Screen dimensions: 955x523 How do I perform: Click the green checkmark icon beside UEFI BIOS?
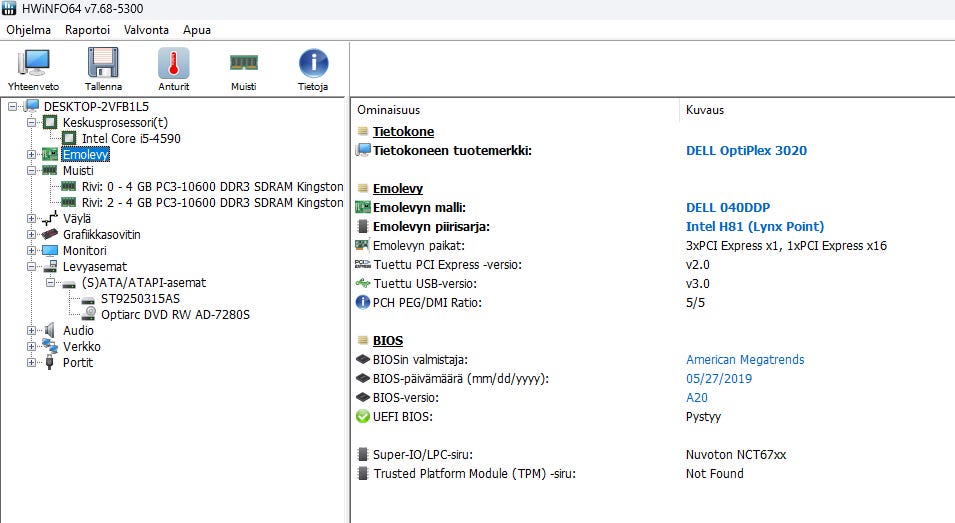tap(363, 416)
